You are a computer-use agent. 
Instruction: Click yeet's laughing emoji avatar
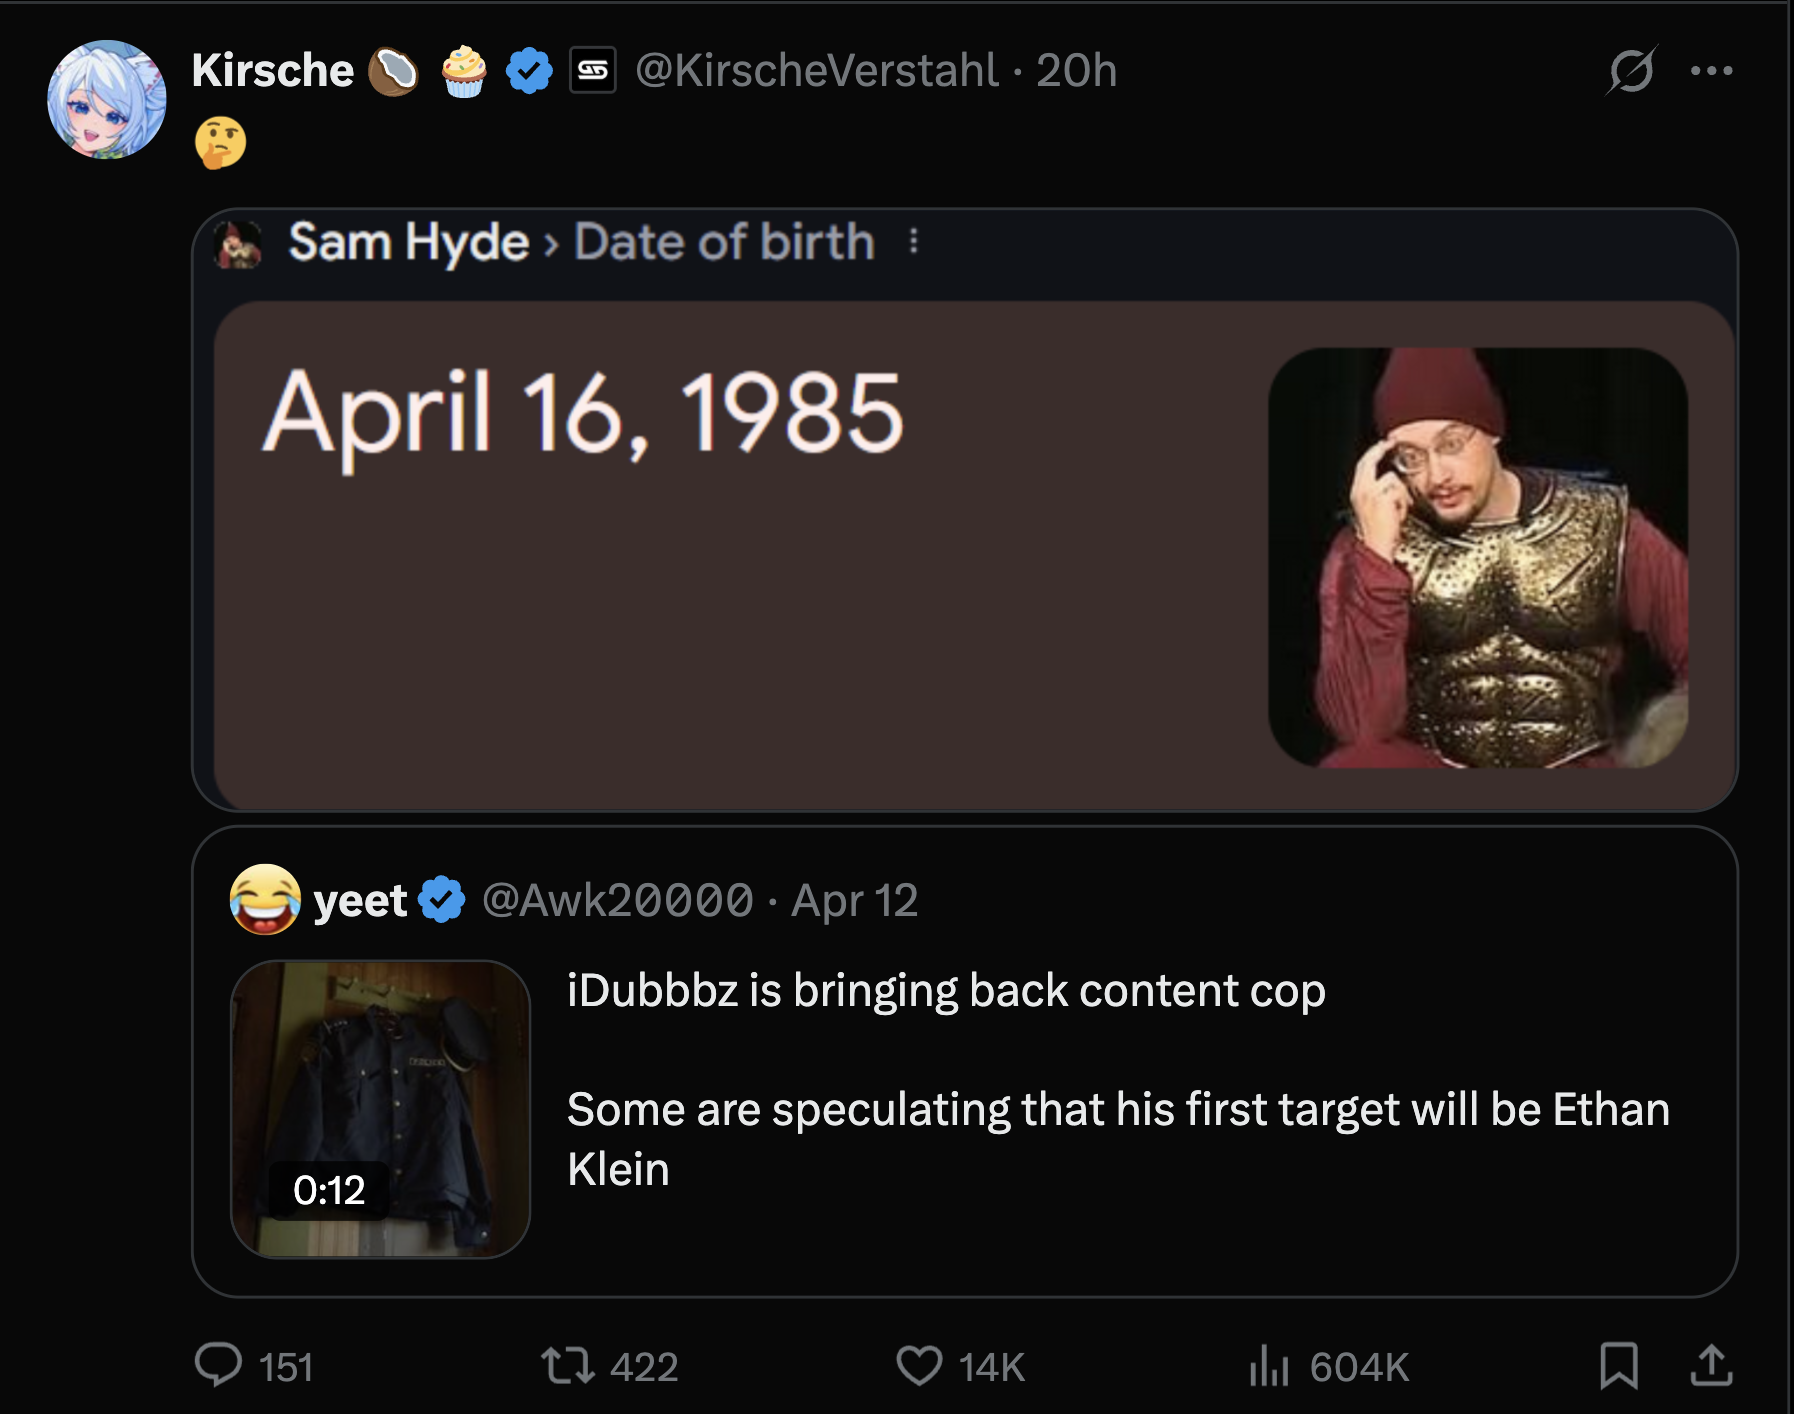click(265, 899)
